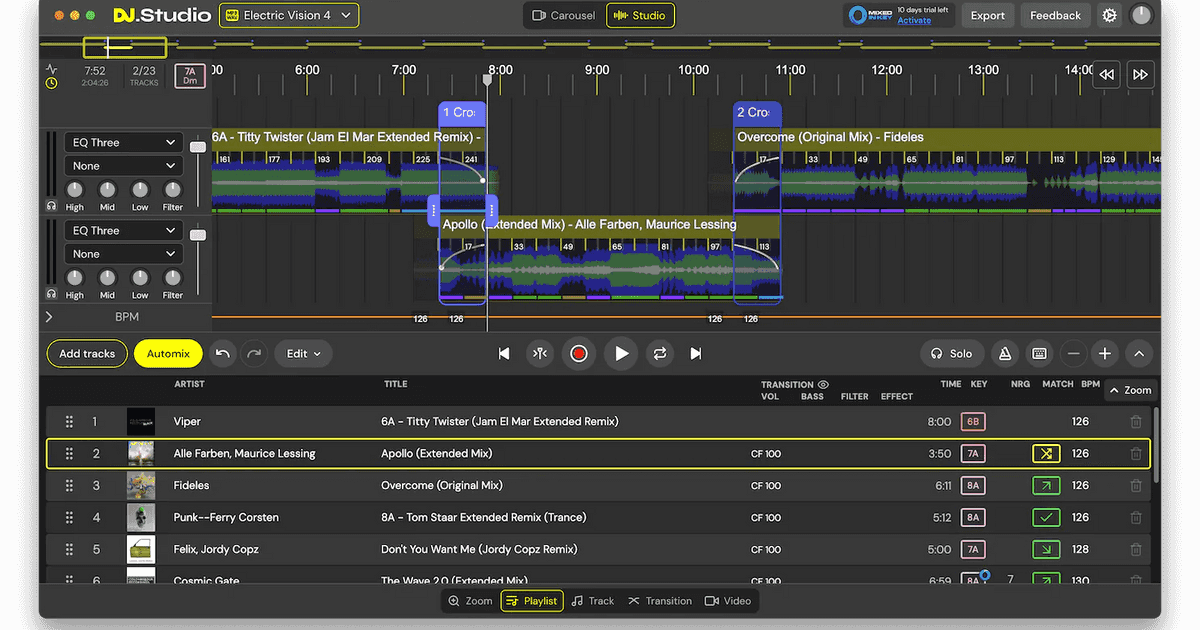Open the Zoom tab at the bottom
1200x630 pixels.
[470, 601]
